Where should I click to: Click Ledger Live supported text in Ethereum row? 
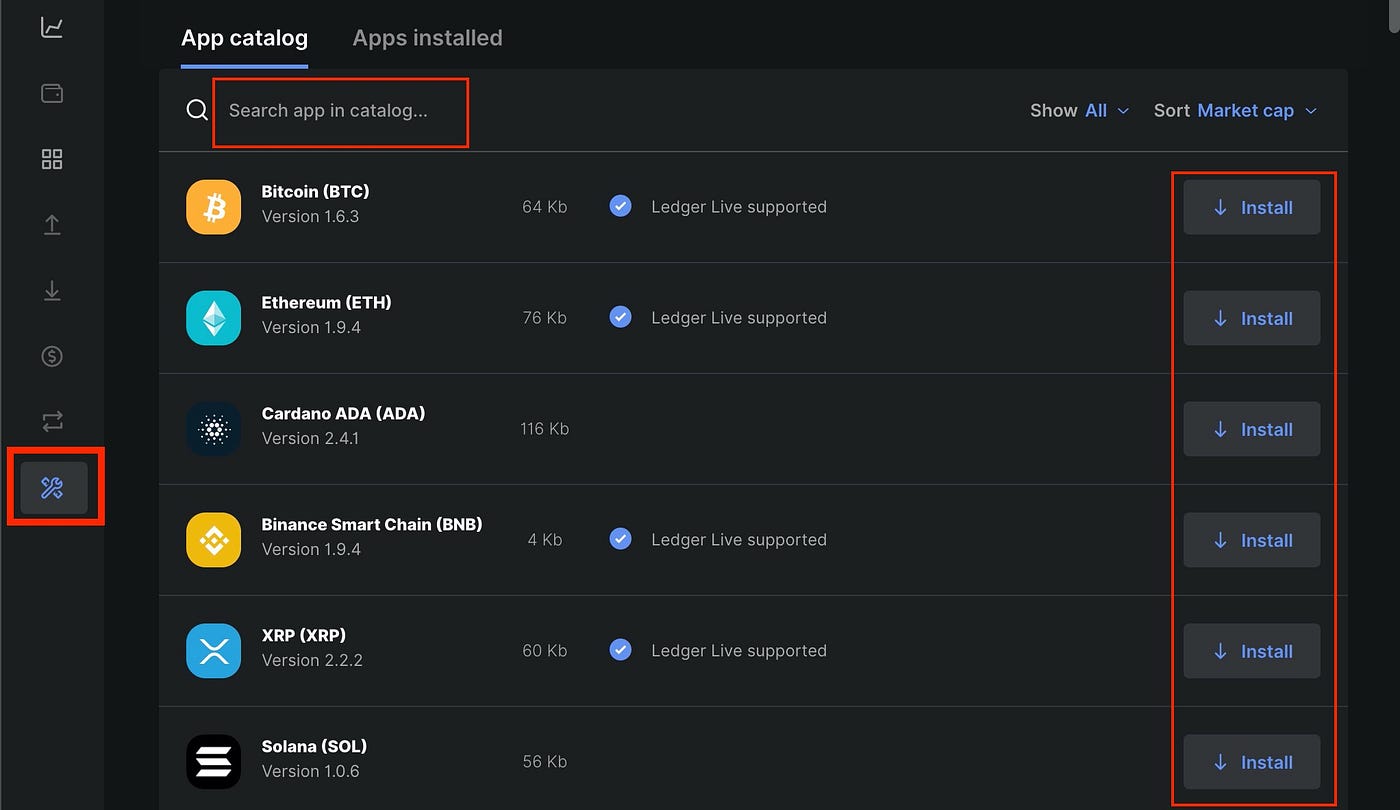coord(739,318)
